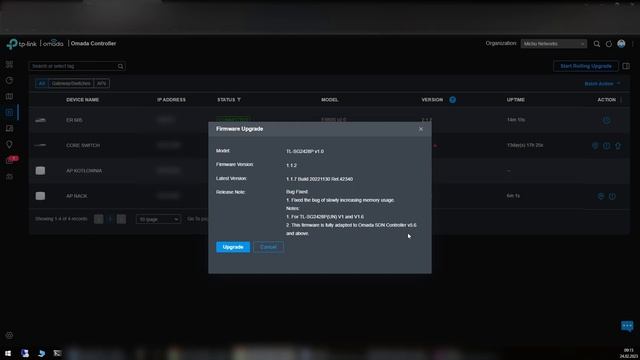Click the magnifier icon in the tag search field
The height and width of the screenshot is (360, 640).
point(120,66)
